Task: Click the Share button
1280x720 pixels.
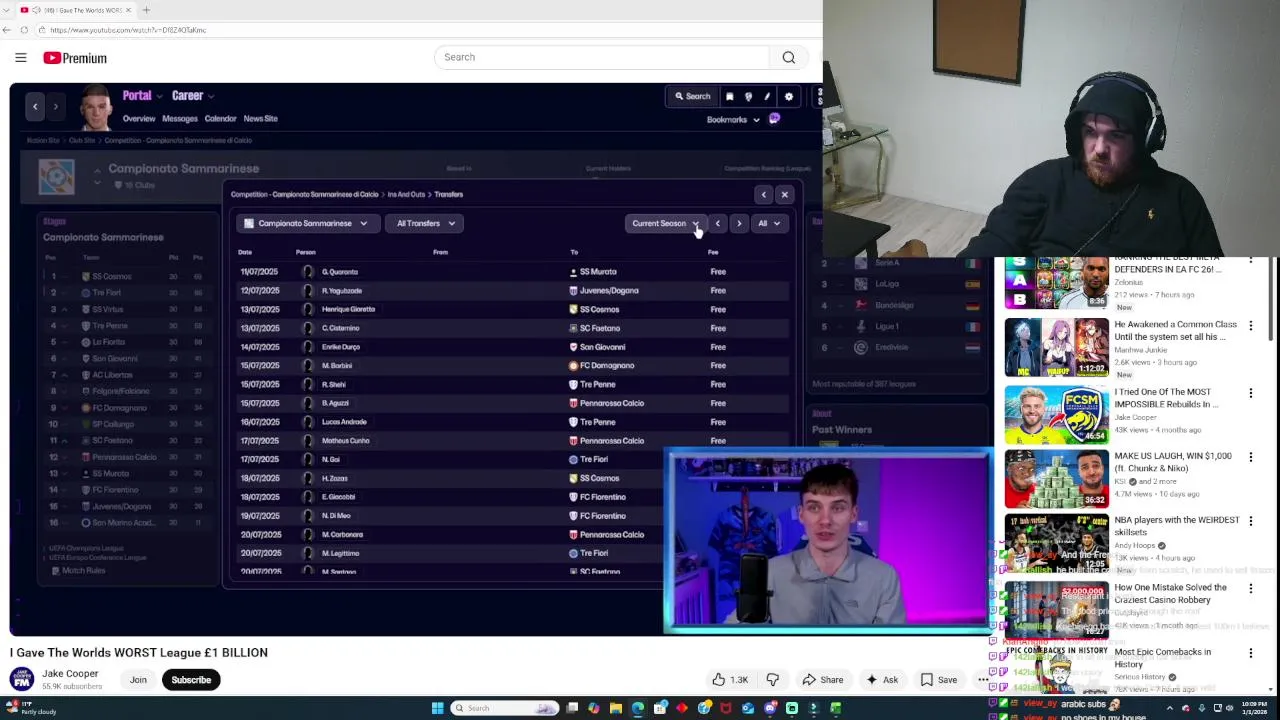Action: pyautogui.click(x=821, y=680)
